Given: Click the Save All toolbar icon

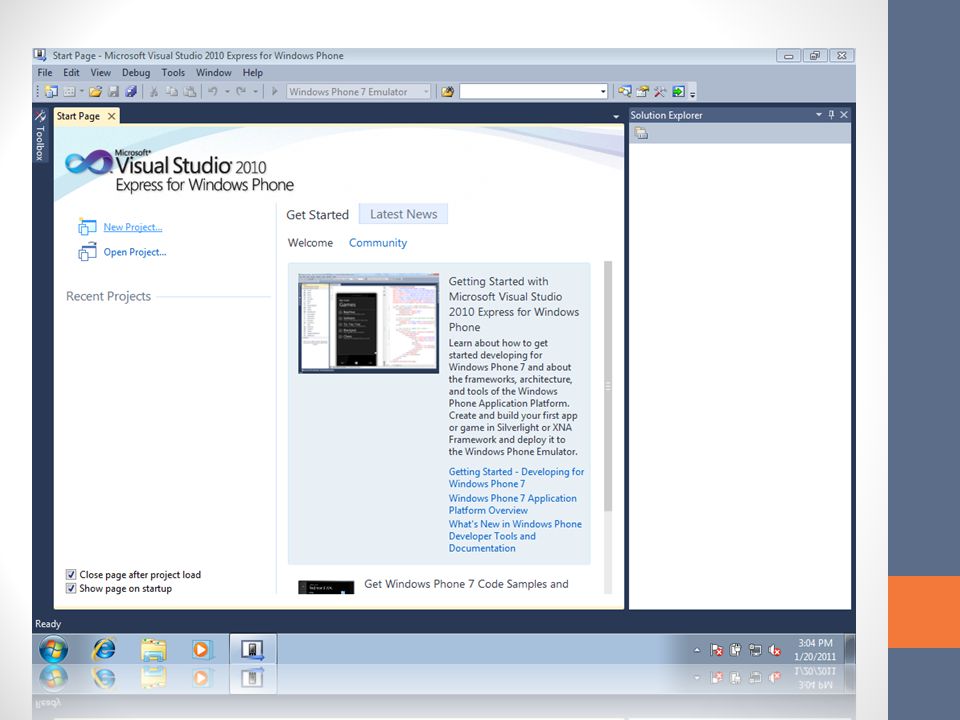Looking at the screenshot, I should click(130, 92).
